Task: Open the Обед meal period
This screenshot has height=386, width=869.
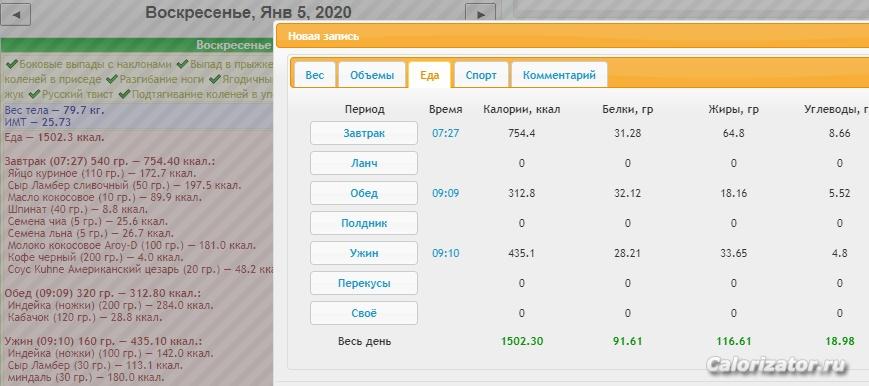Action: point(364,193)
